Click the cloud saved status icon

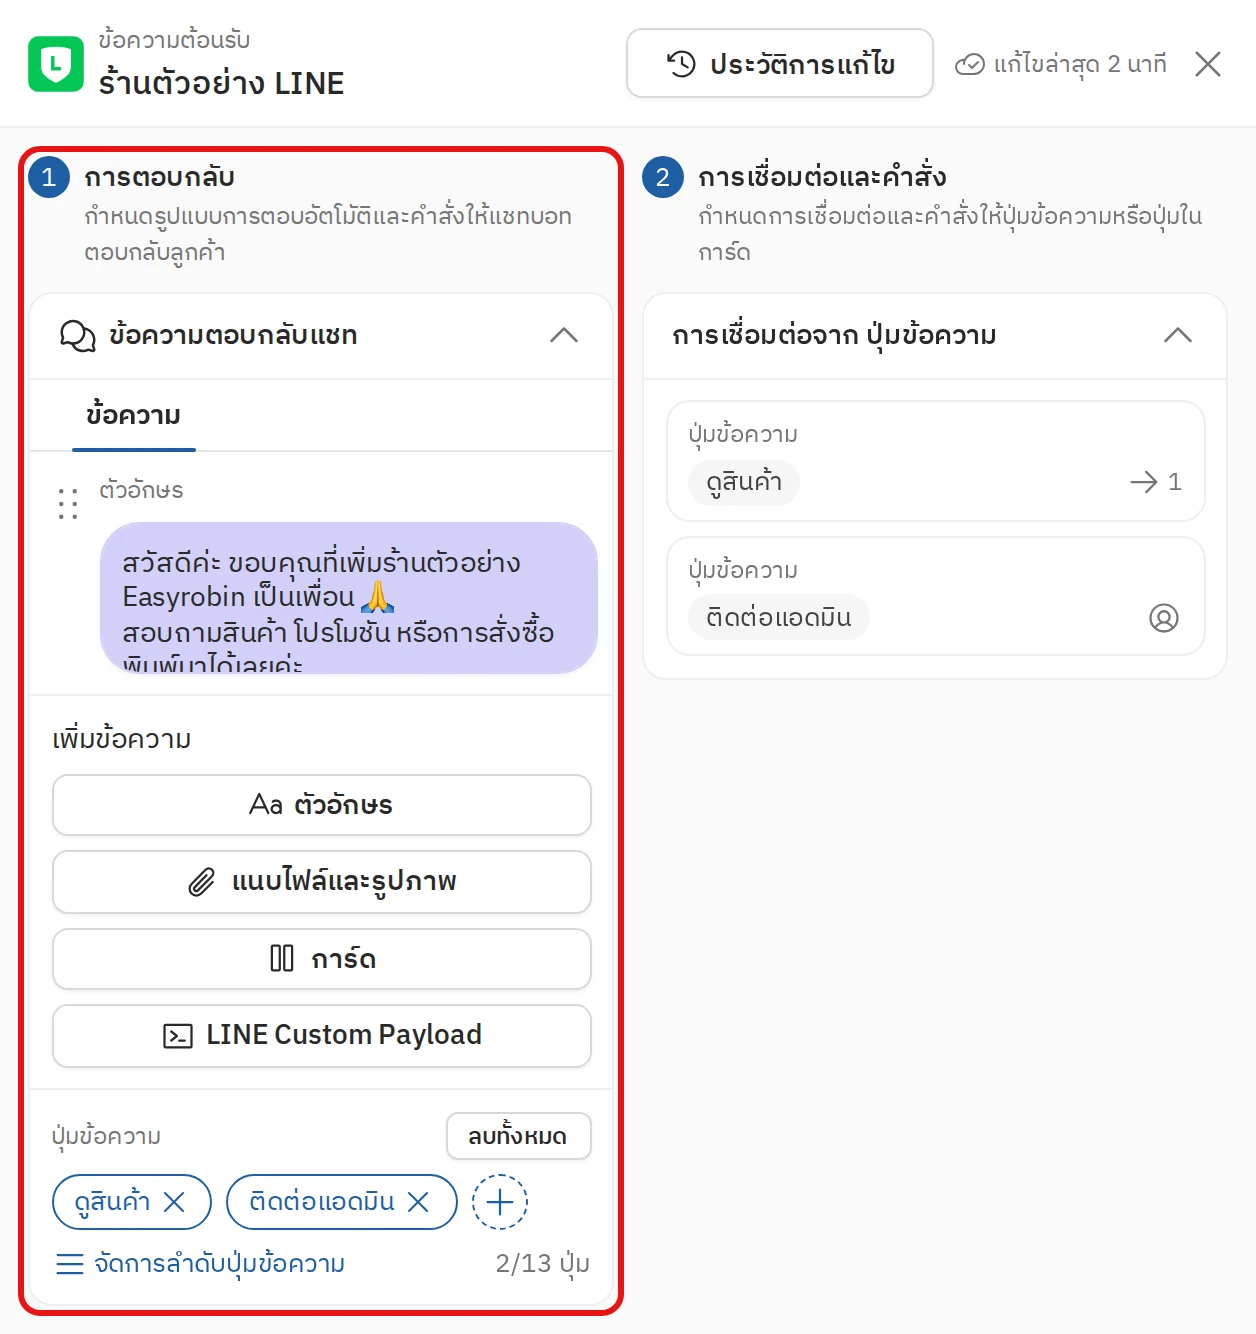(x=969, y=65)
